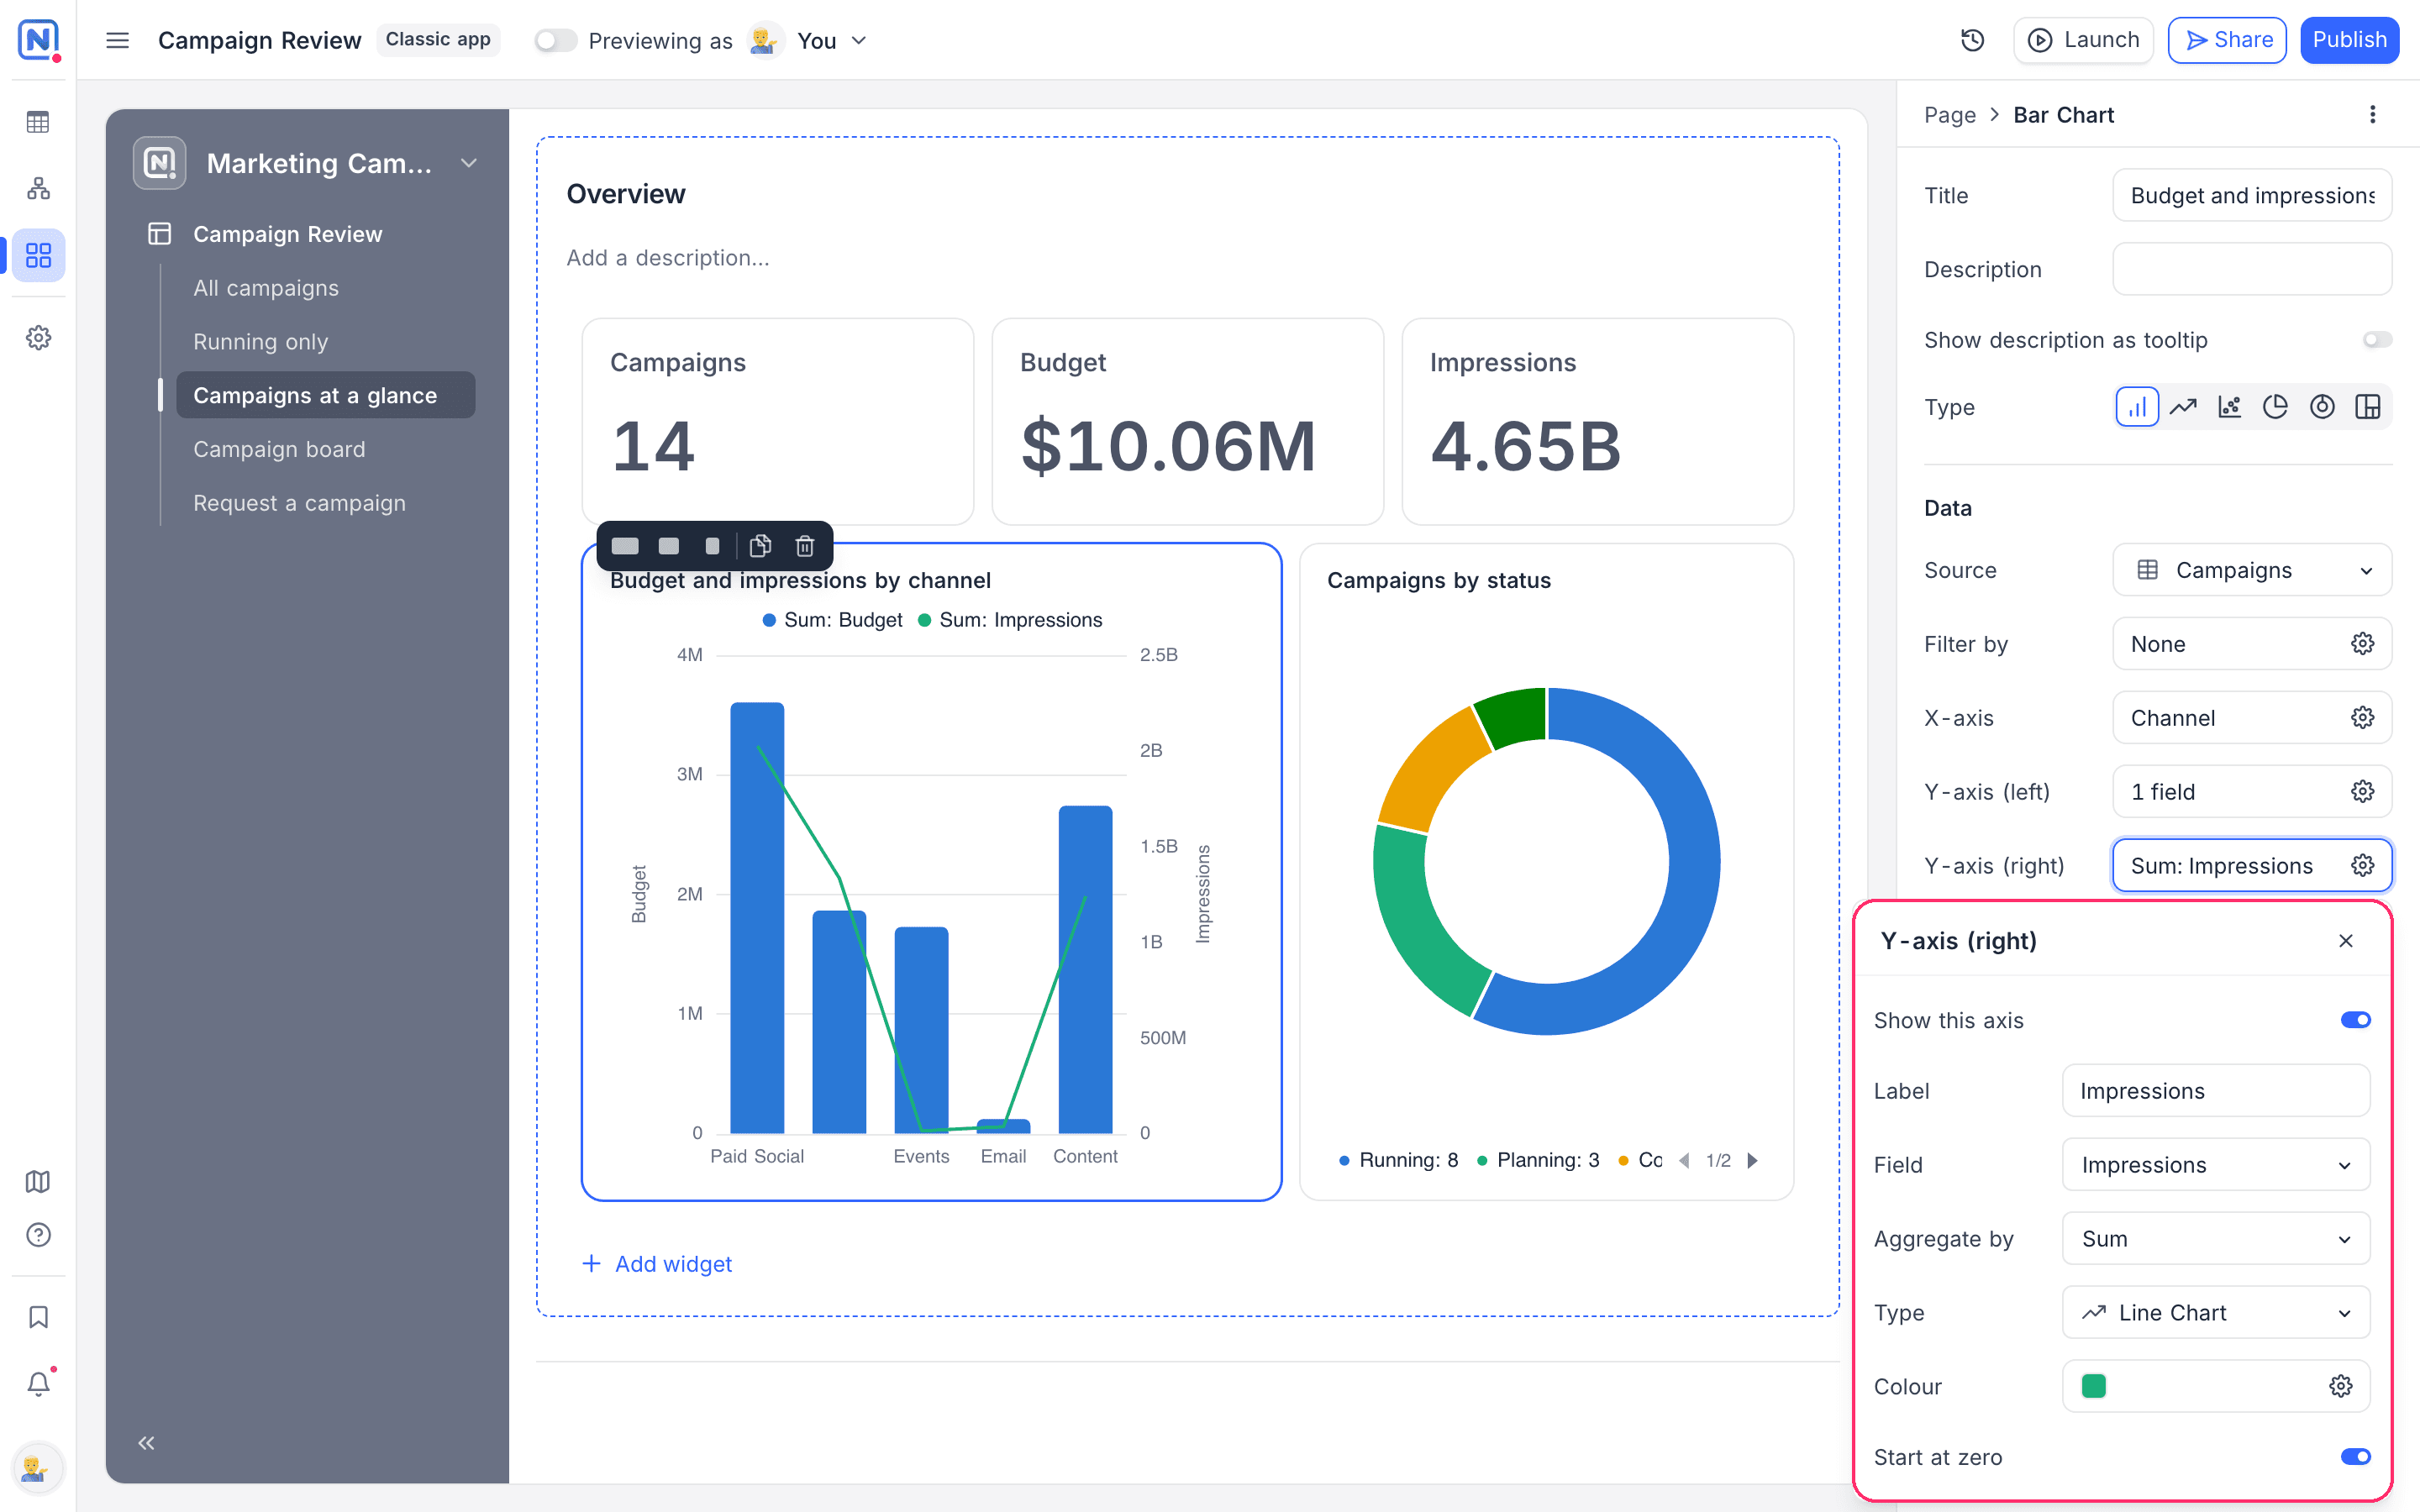Select the pie chart type icon

click(2275, 407)
